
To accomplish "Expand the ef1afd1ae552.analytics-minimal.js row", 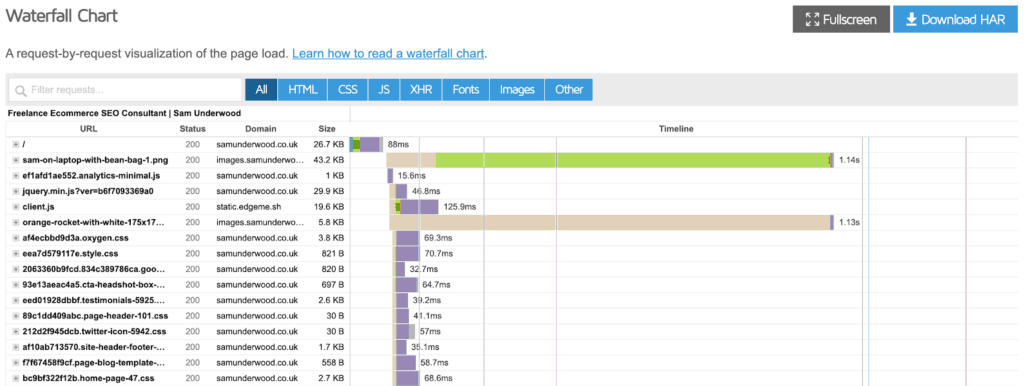I will coord(16,175).
